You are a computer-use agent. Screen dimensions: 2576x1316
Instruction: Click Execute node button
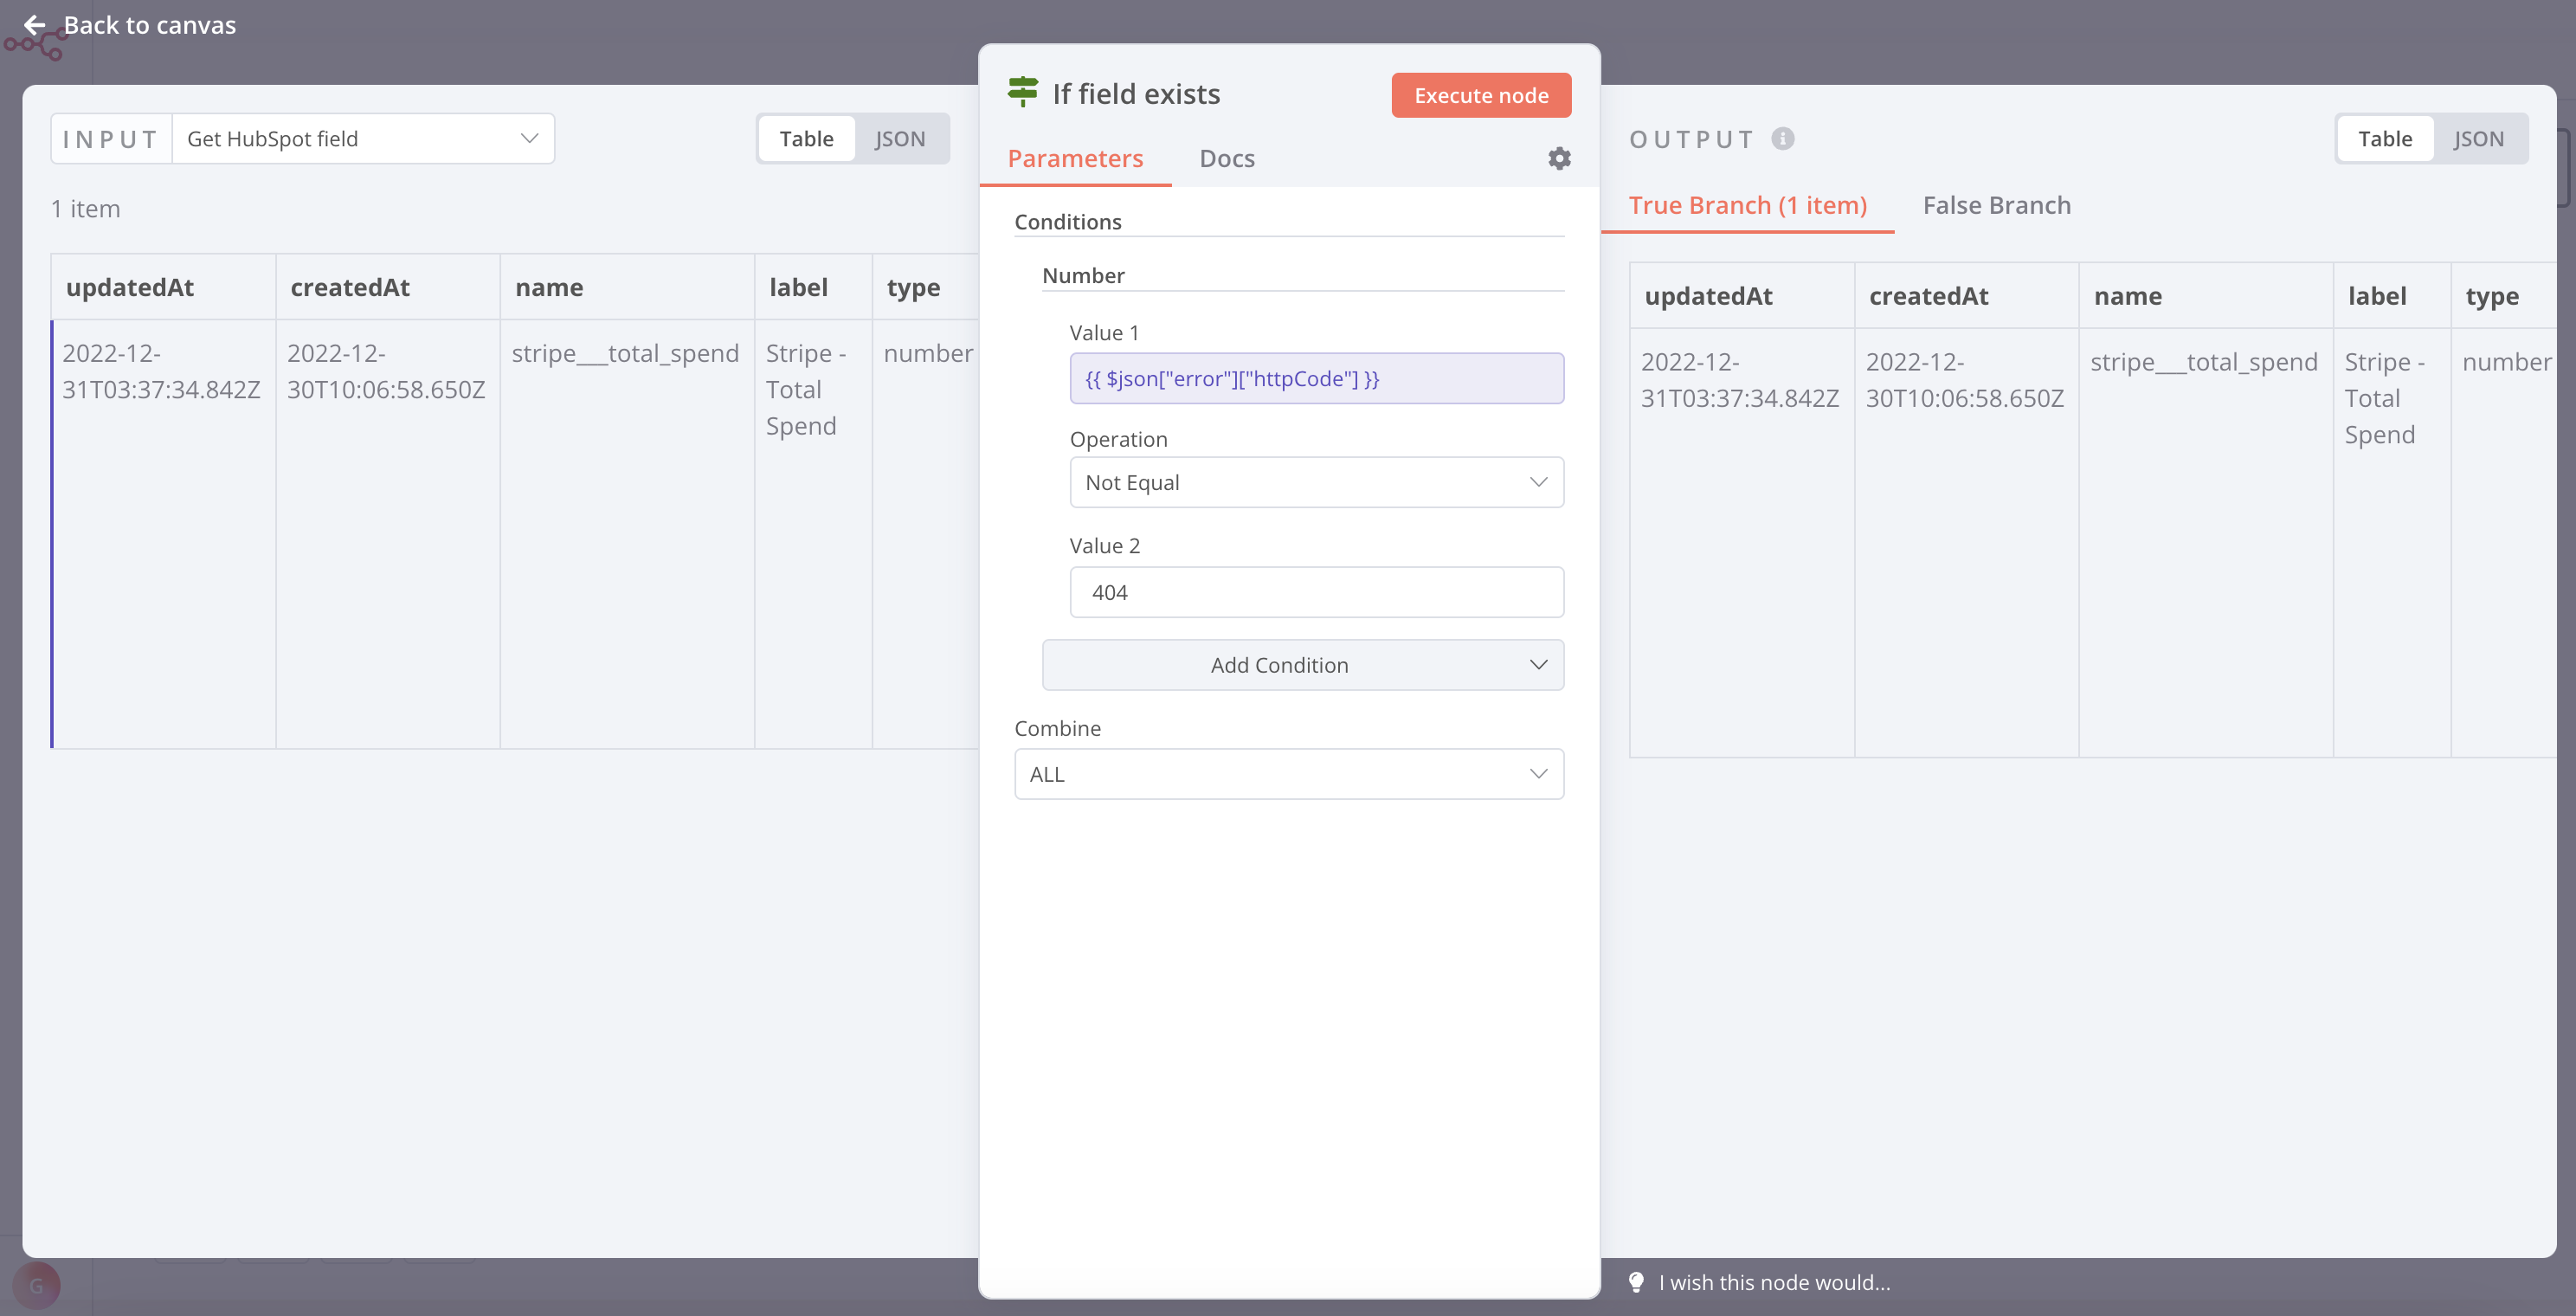(x=1480, y=94)
